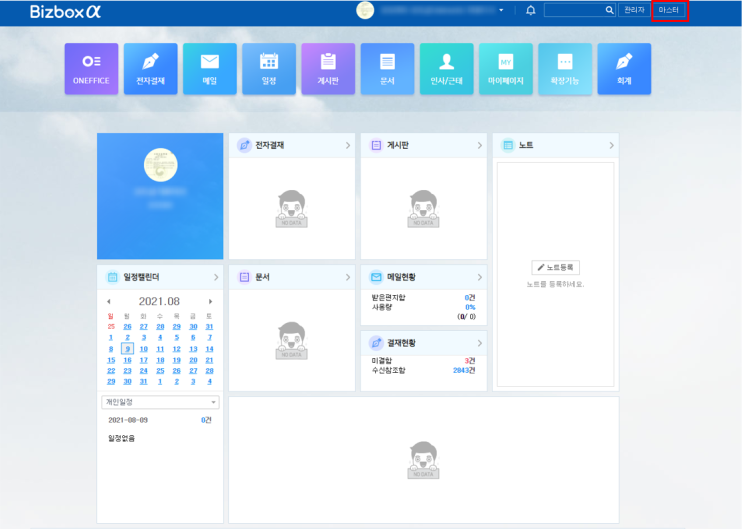Open 미결함 count 3건

(470, 361)
